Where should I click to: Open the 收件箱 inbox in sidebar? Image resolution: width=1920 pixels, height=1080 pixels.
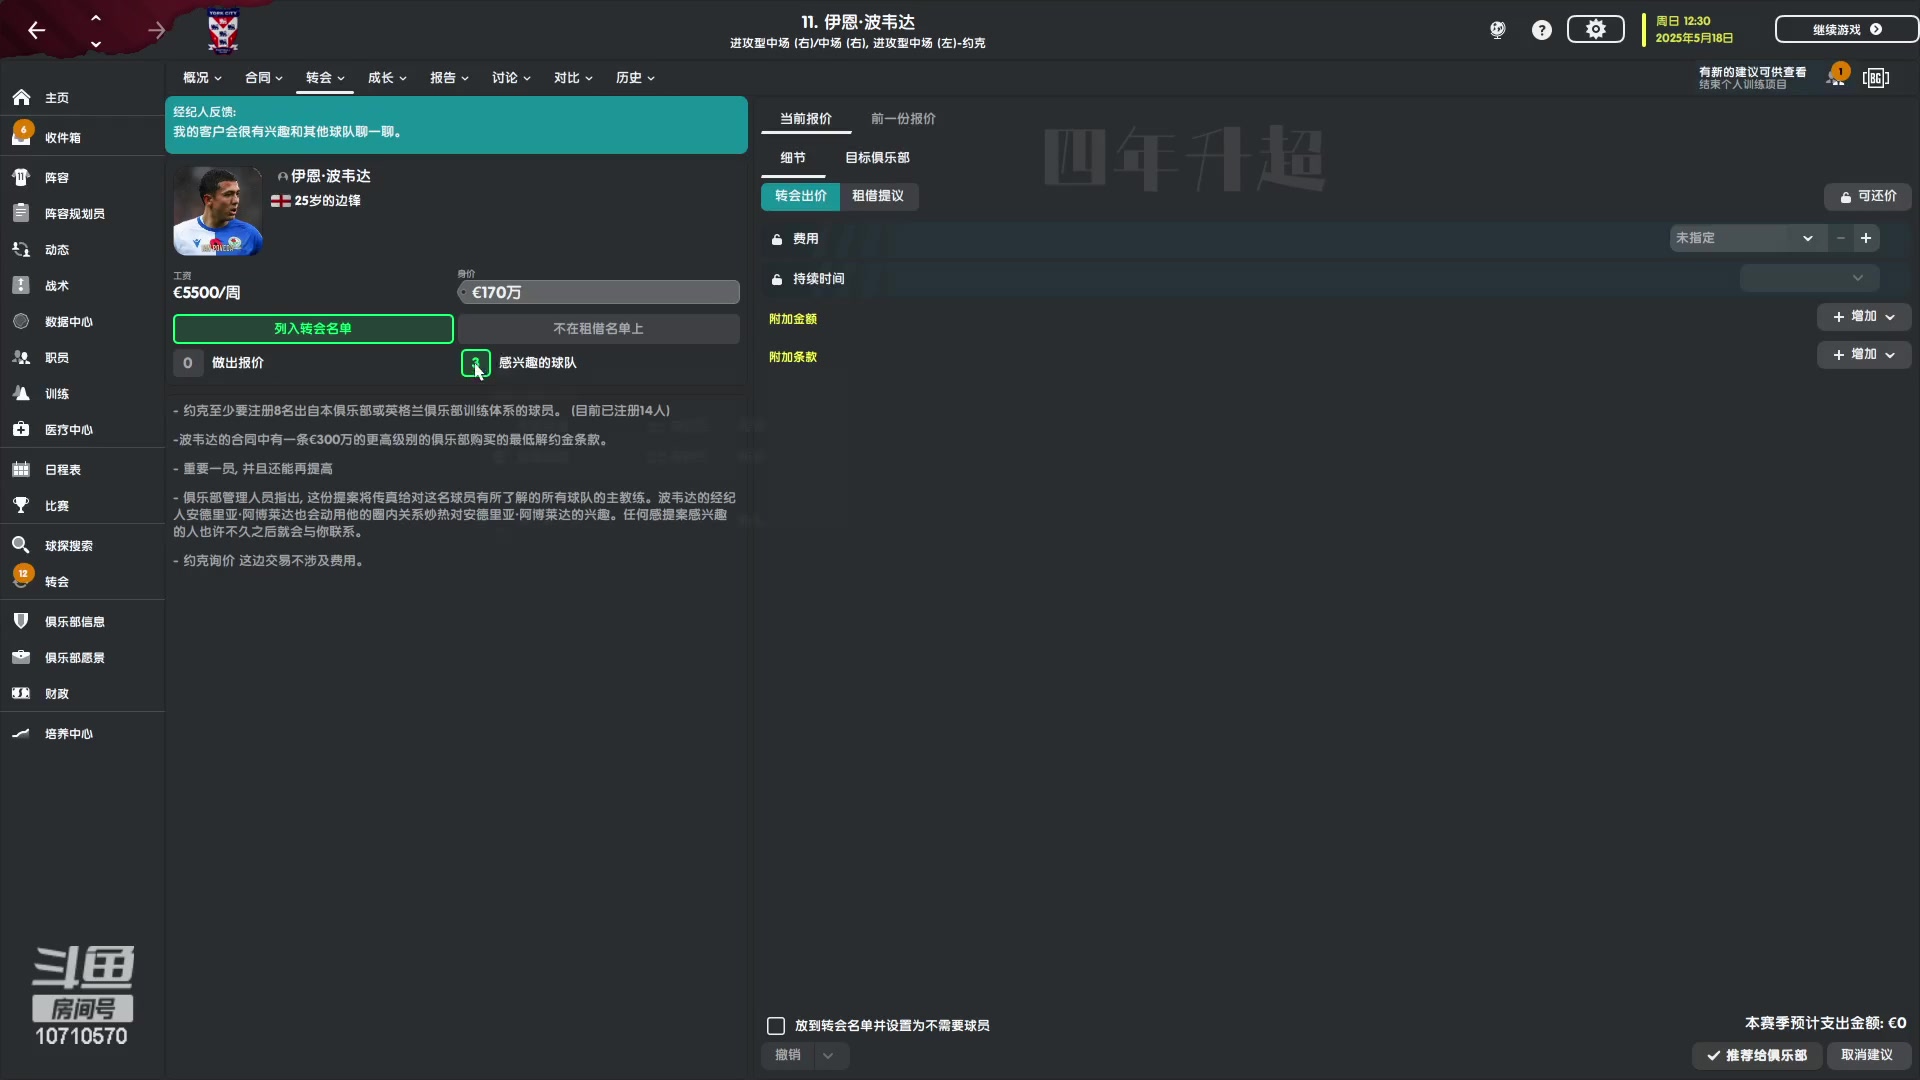(62, 138)
